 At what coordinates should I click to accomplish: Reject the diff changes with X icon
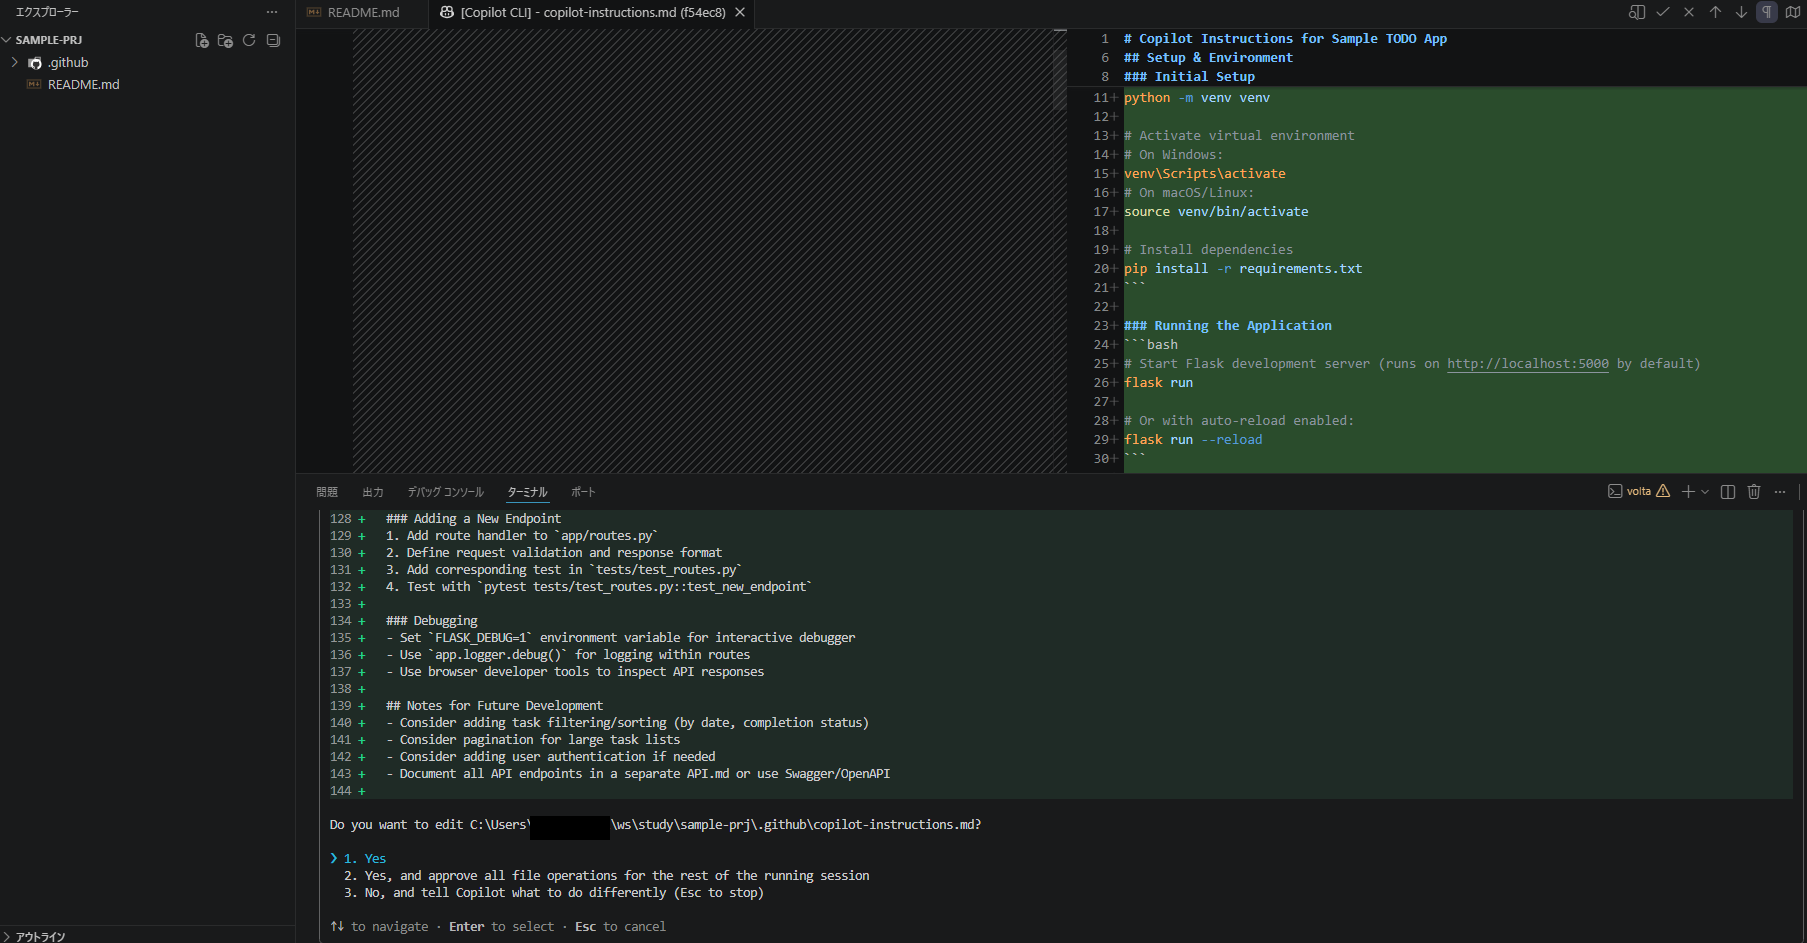tap(1689, 12)
